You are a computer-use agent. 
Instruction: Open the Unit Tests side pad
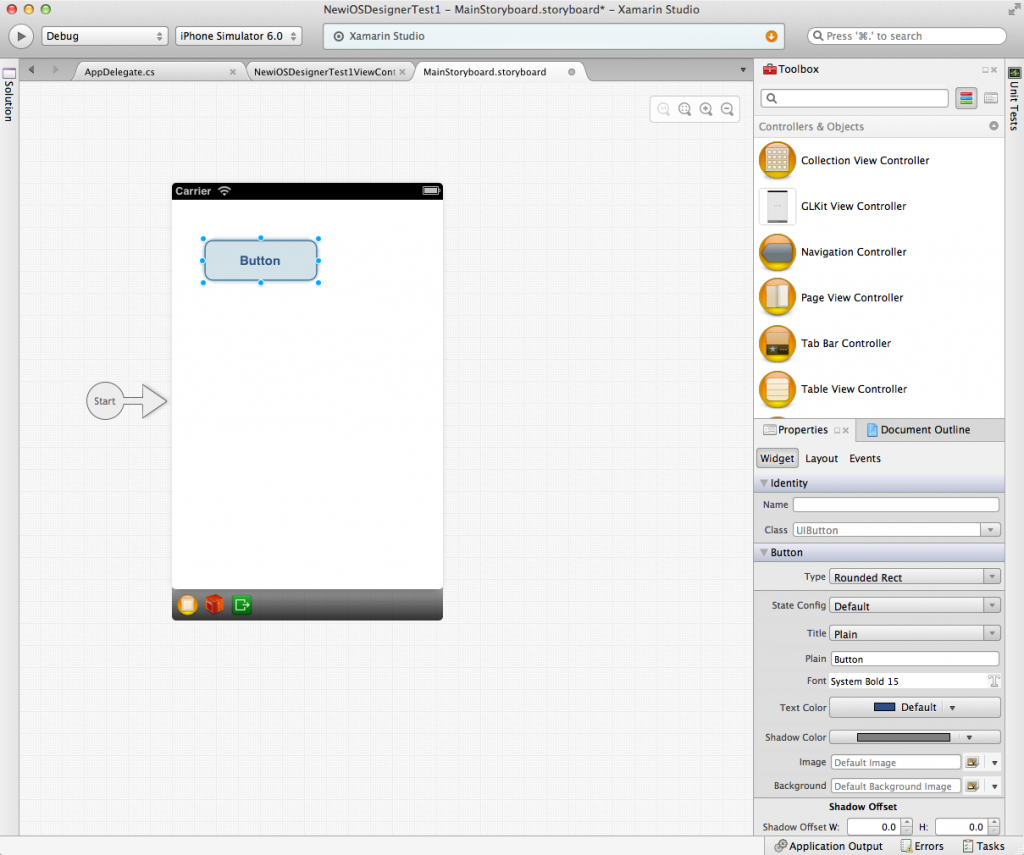(x=1014, y=98)
